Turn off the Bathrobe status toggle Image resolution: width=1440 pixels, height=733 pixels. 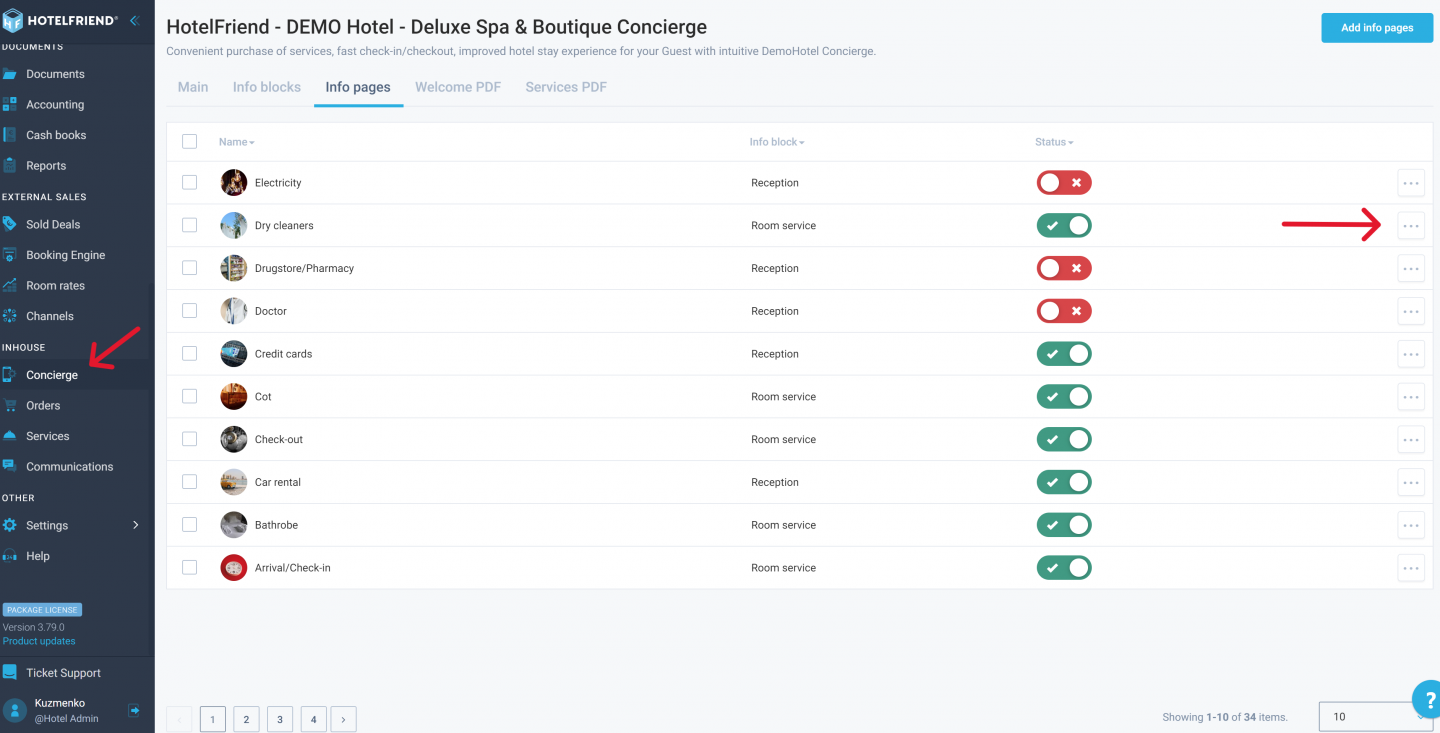(x=1064, y=525)
